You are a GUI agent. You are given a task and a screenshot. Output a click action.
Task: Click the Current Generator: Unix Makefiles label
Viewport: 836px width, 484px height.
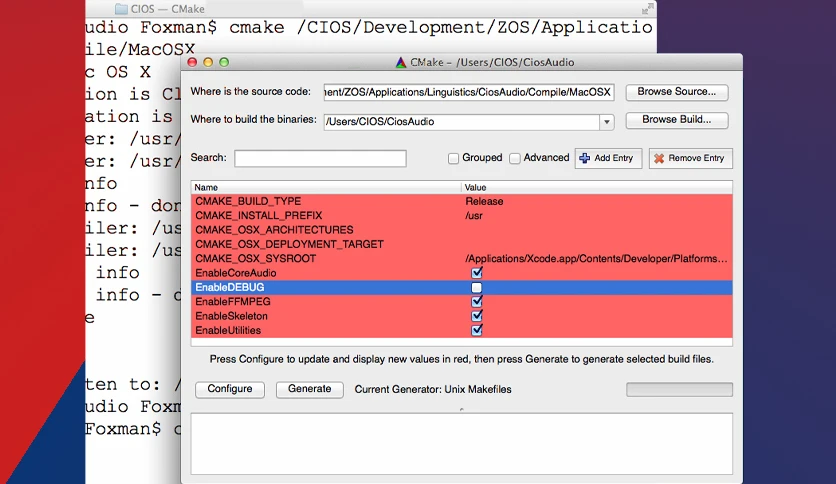pyautogui.click(x=433, y=390)
